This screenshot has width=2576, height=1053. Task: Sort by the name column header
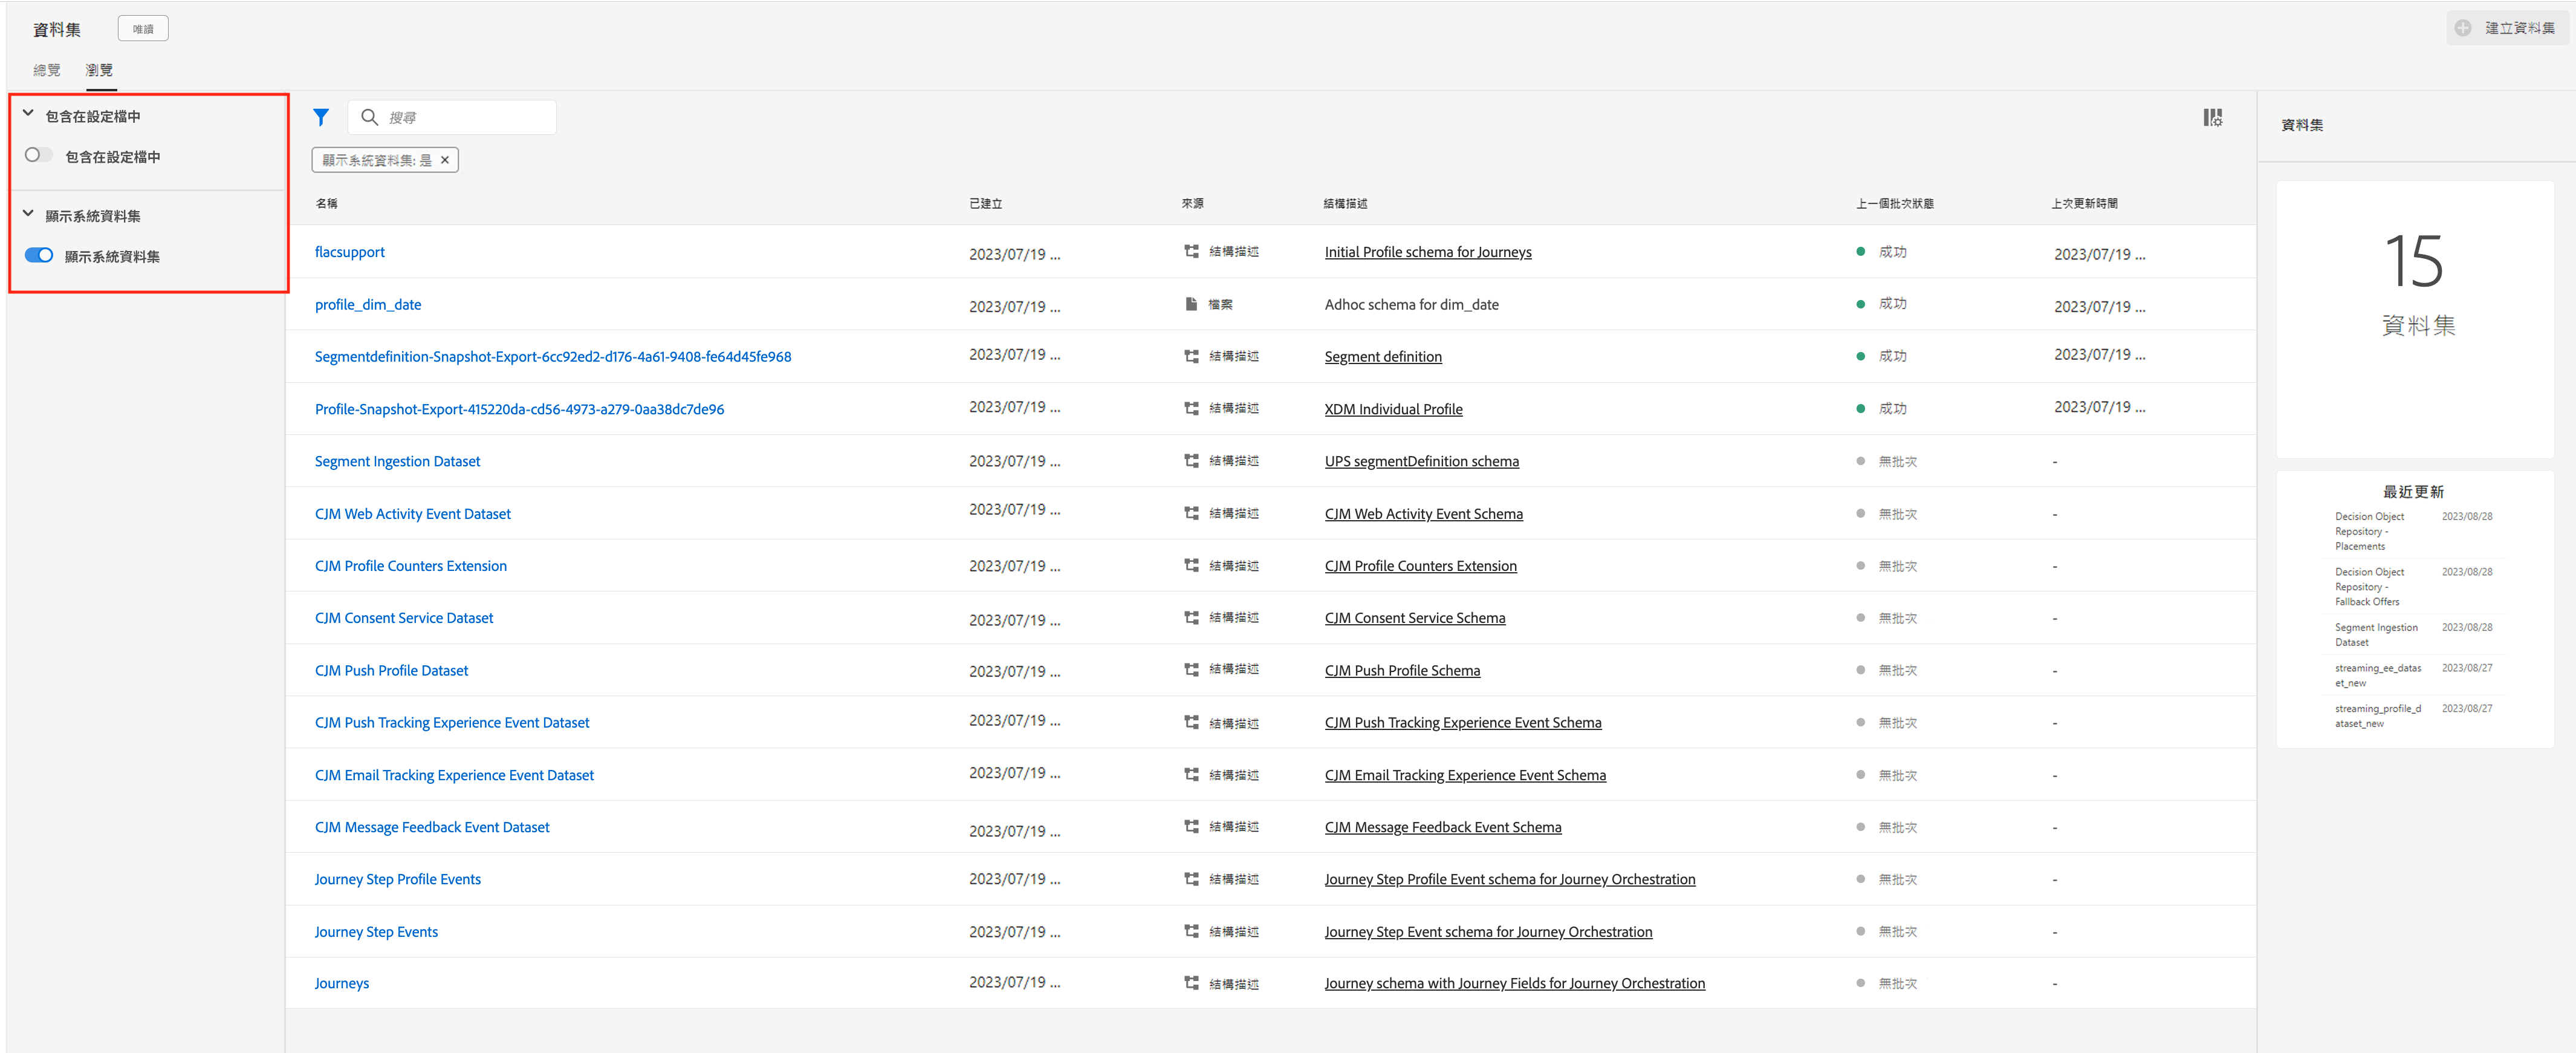tap(326, 204)
